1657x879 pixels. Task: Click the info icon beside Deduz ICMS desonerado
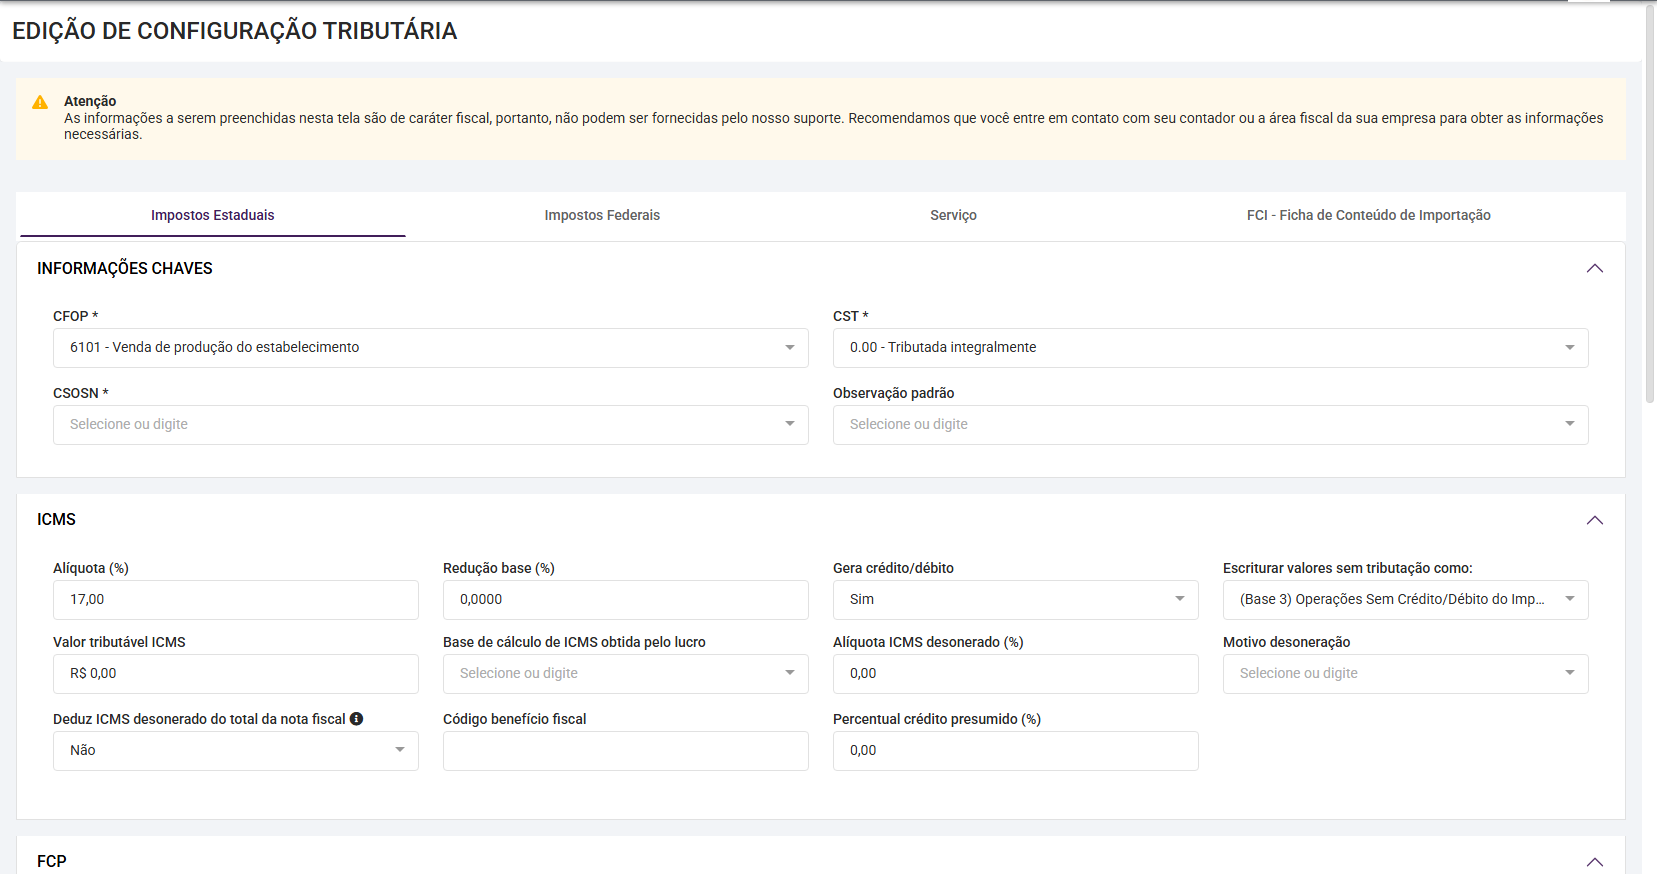click(x=356, y=719)
